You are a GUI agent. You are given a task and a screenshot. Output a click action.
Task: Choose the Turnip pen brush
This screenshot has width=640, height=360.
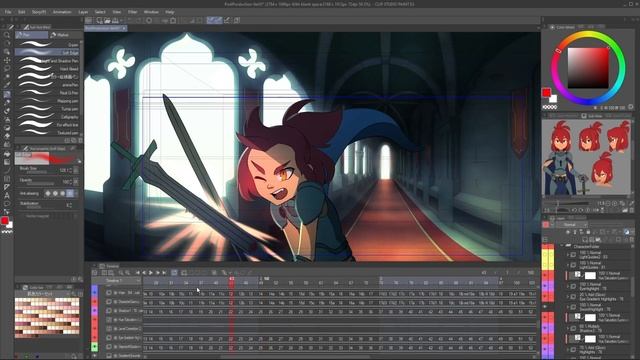[x=48, y=109]
